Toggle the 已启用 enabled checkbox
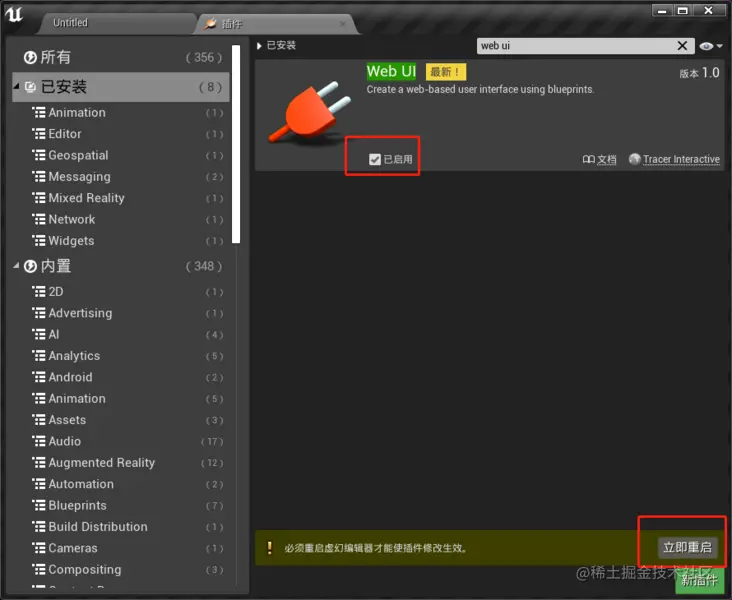Viewport: 732px width, 600px height. pos(375,160)
